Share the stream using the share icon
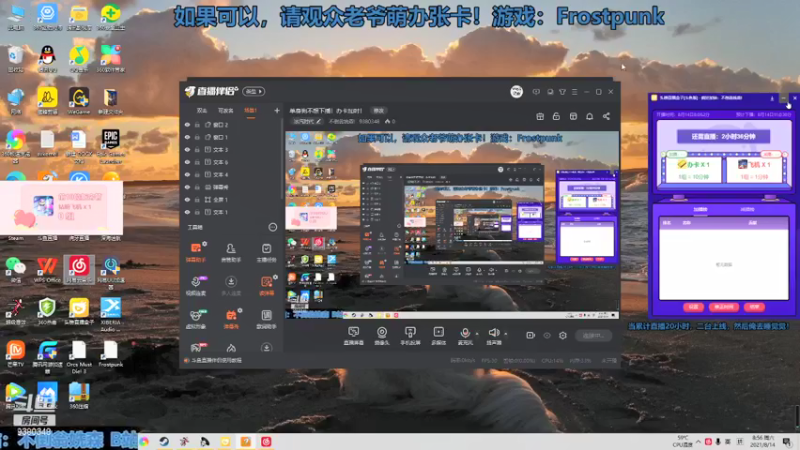 [x=606, y=116]
